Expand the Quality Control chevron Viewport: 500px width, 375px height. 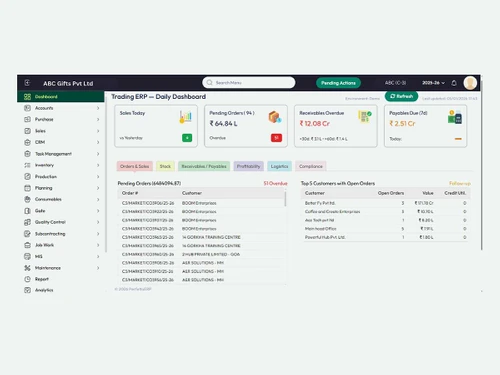[98, 222]
